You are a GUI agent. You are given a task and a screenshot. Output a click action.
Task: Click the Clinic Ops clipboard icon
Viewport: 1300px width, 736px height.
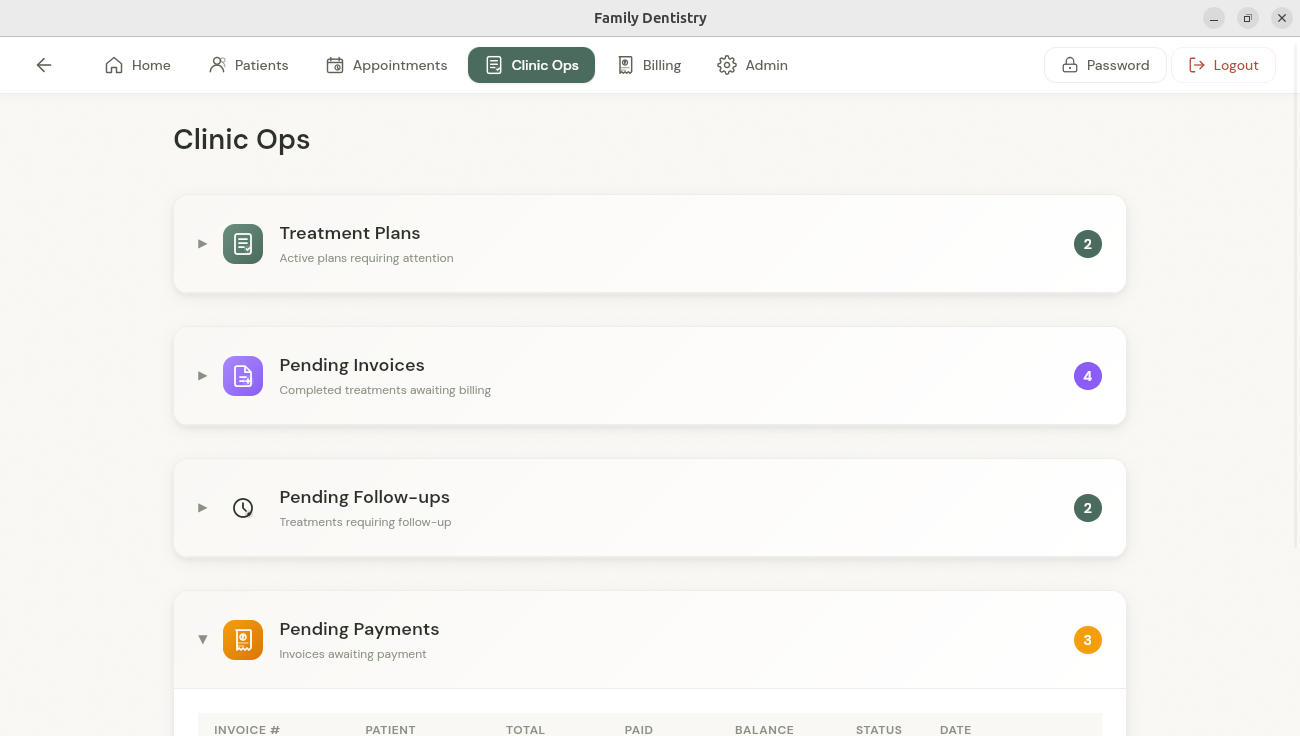point(494,65)
